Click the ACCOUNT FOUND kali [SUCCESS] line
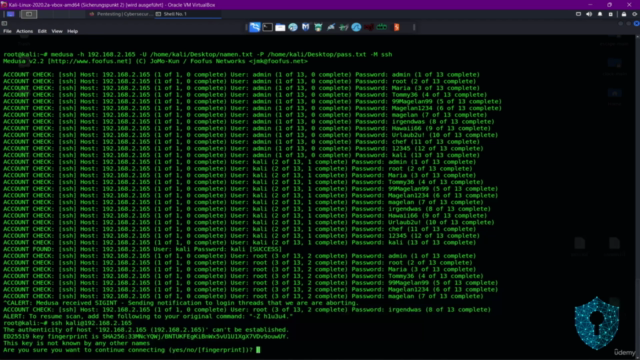This screenshot has height=360, width=640. [142, 249]
